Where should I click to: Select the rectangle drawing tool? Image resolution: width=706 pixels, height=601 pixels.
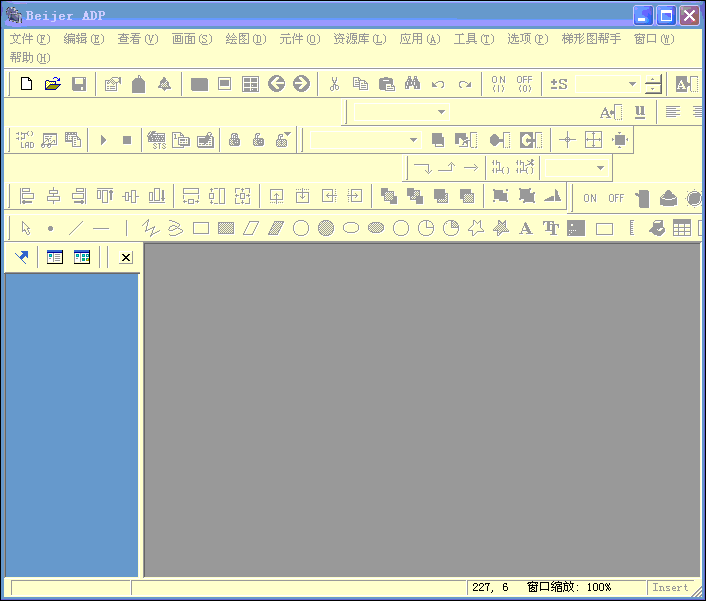click(x=201, y=228)
